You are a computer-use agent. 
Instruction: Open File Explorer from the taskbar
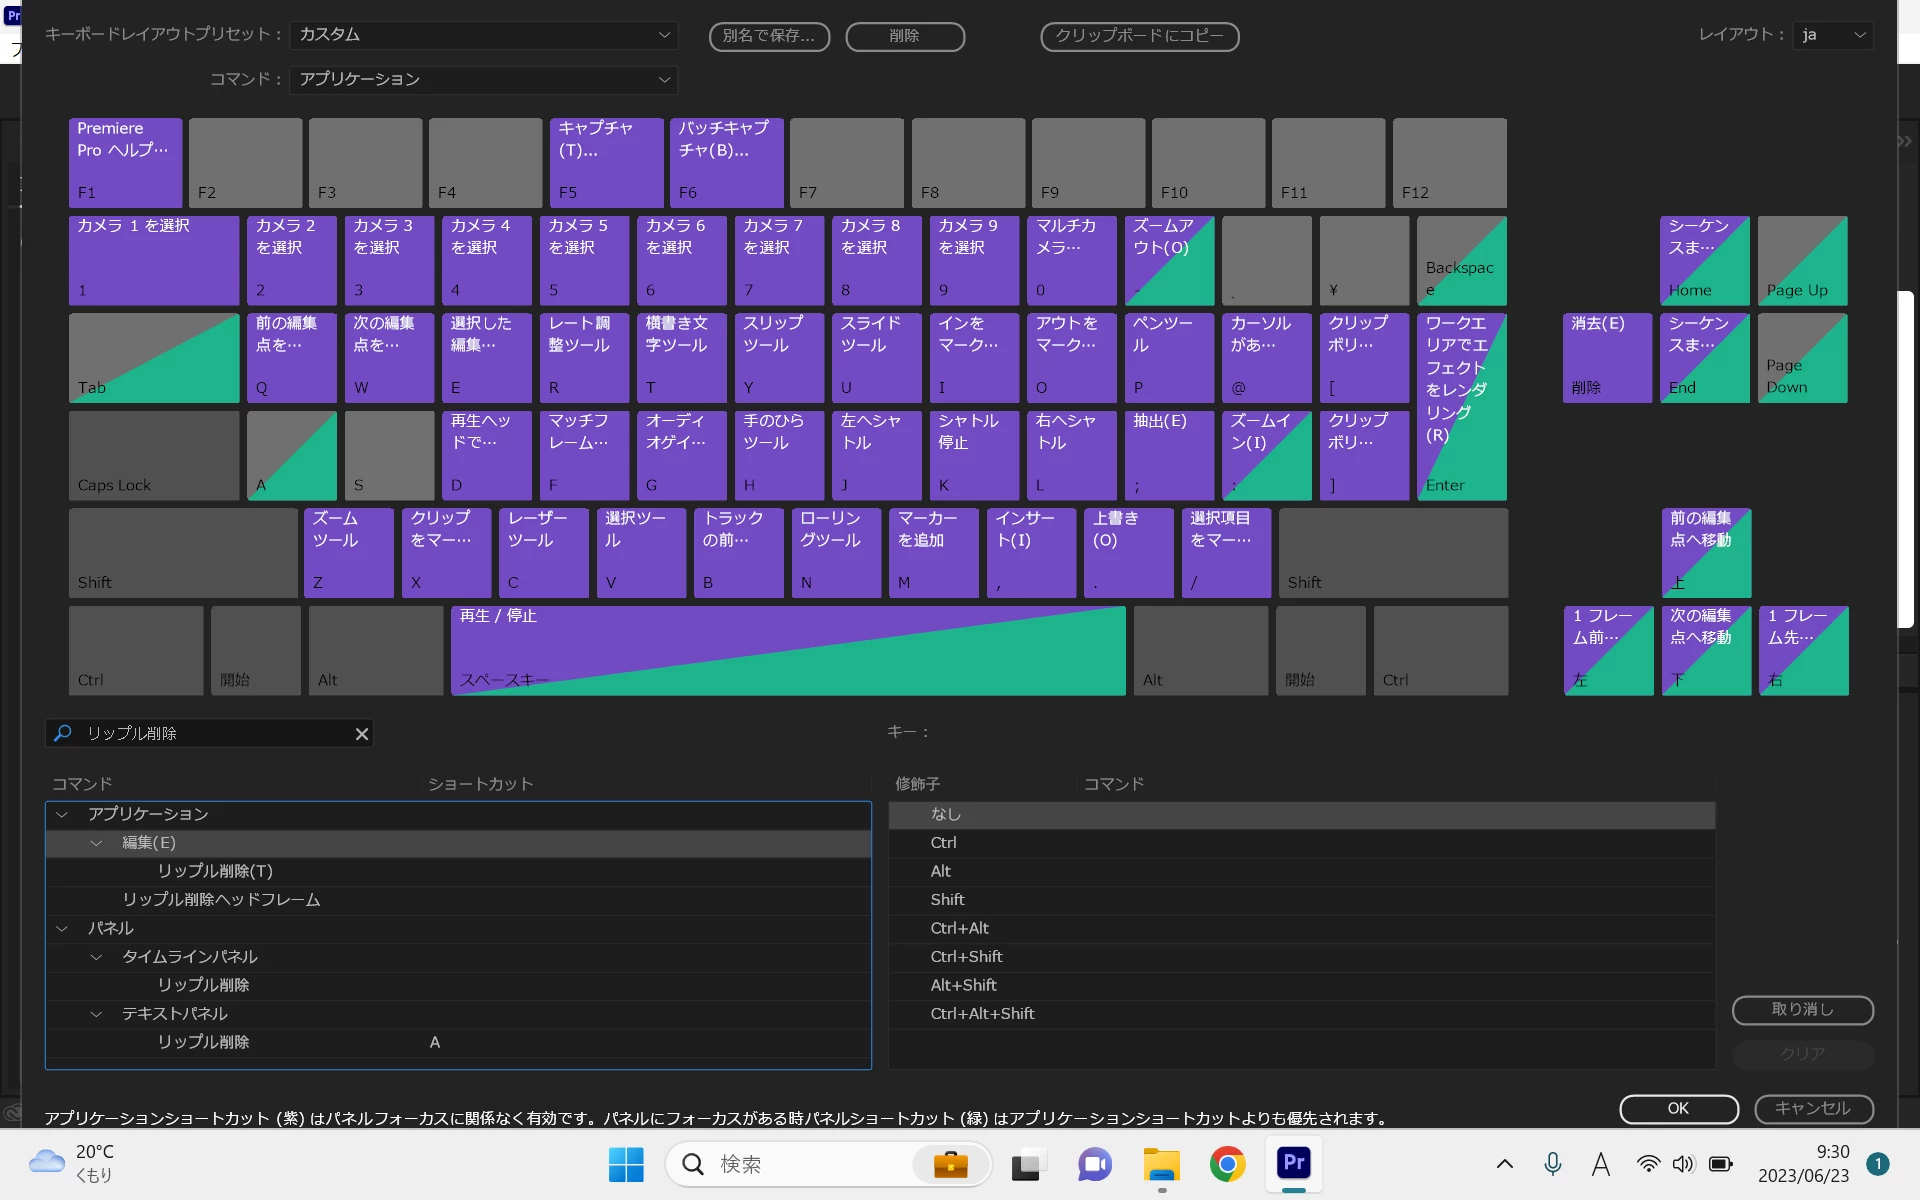1161,1164
